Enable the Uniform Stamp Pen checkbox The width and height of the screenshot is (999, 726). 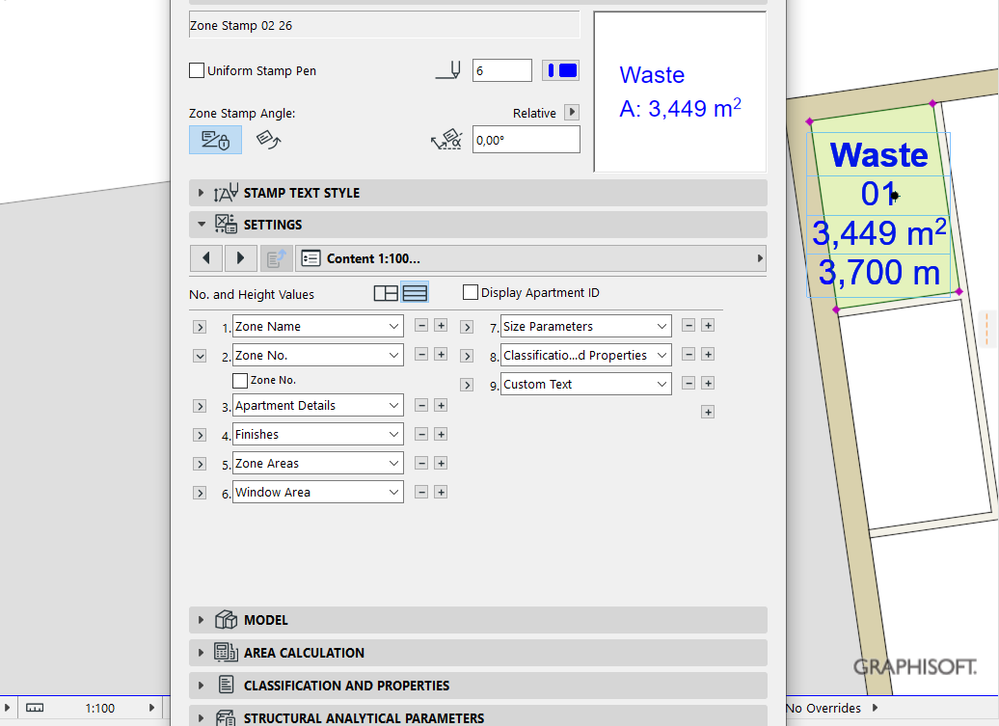[196, 70]
